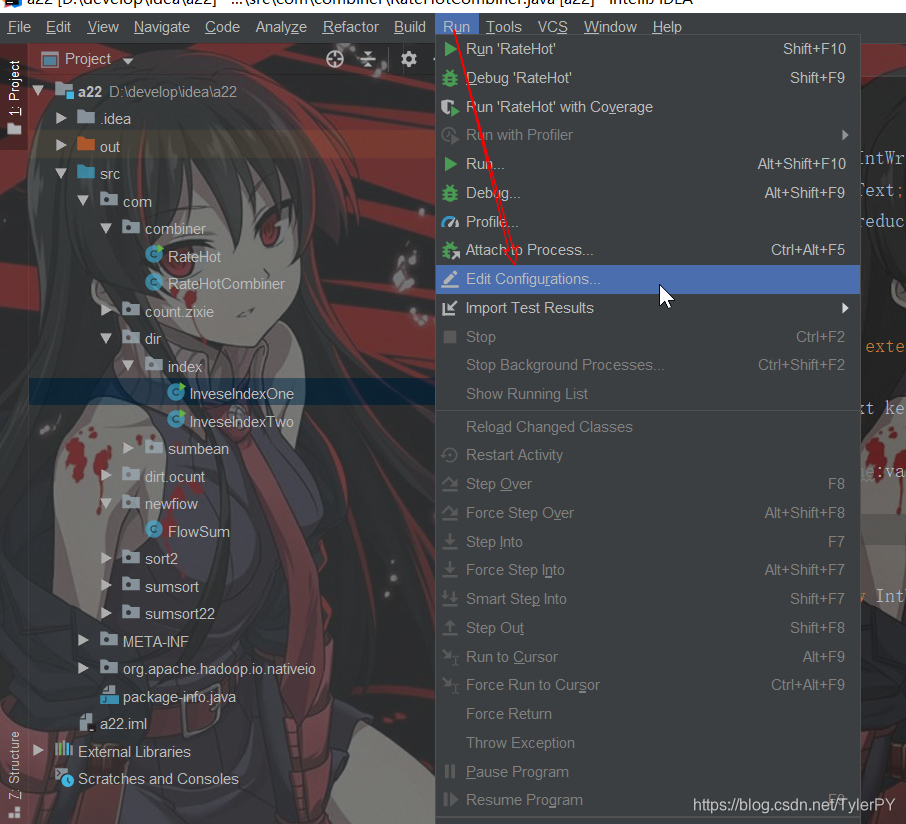The width and height of the screenshot is (906, 824).
Task: Open the Help menu
Action: click(x=667, y=27)
